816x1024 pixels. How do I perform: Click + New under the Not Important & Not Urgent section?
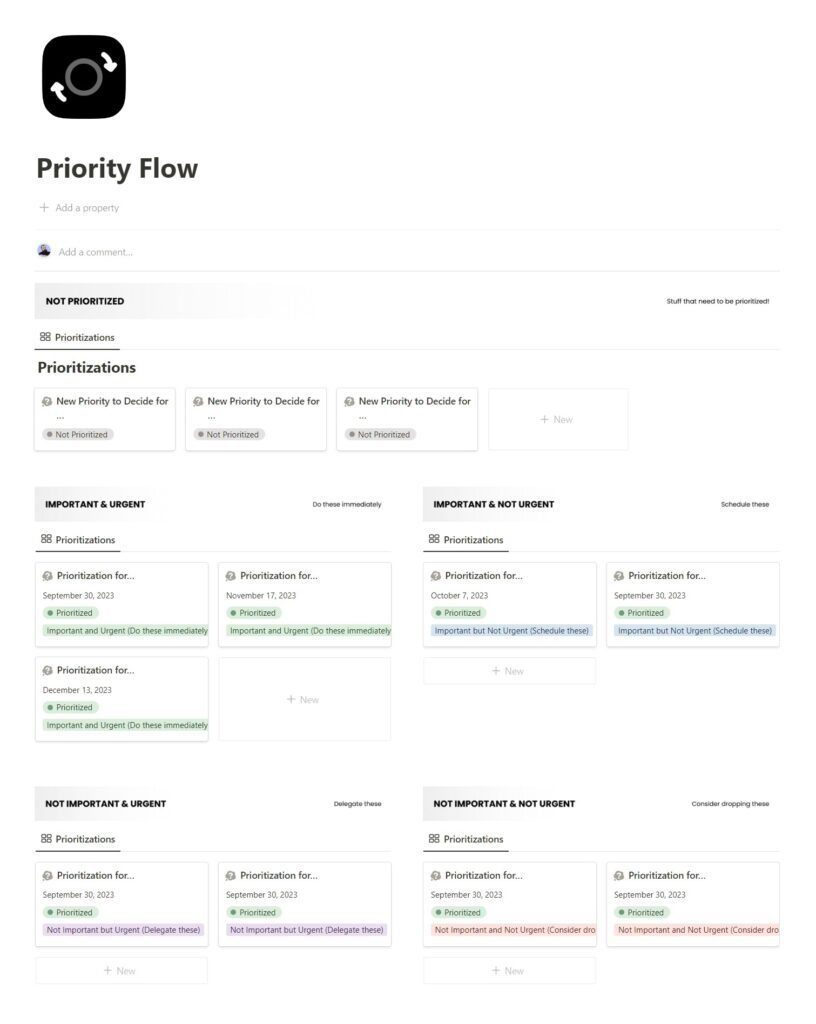coord(510,970)
